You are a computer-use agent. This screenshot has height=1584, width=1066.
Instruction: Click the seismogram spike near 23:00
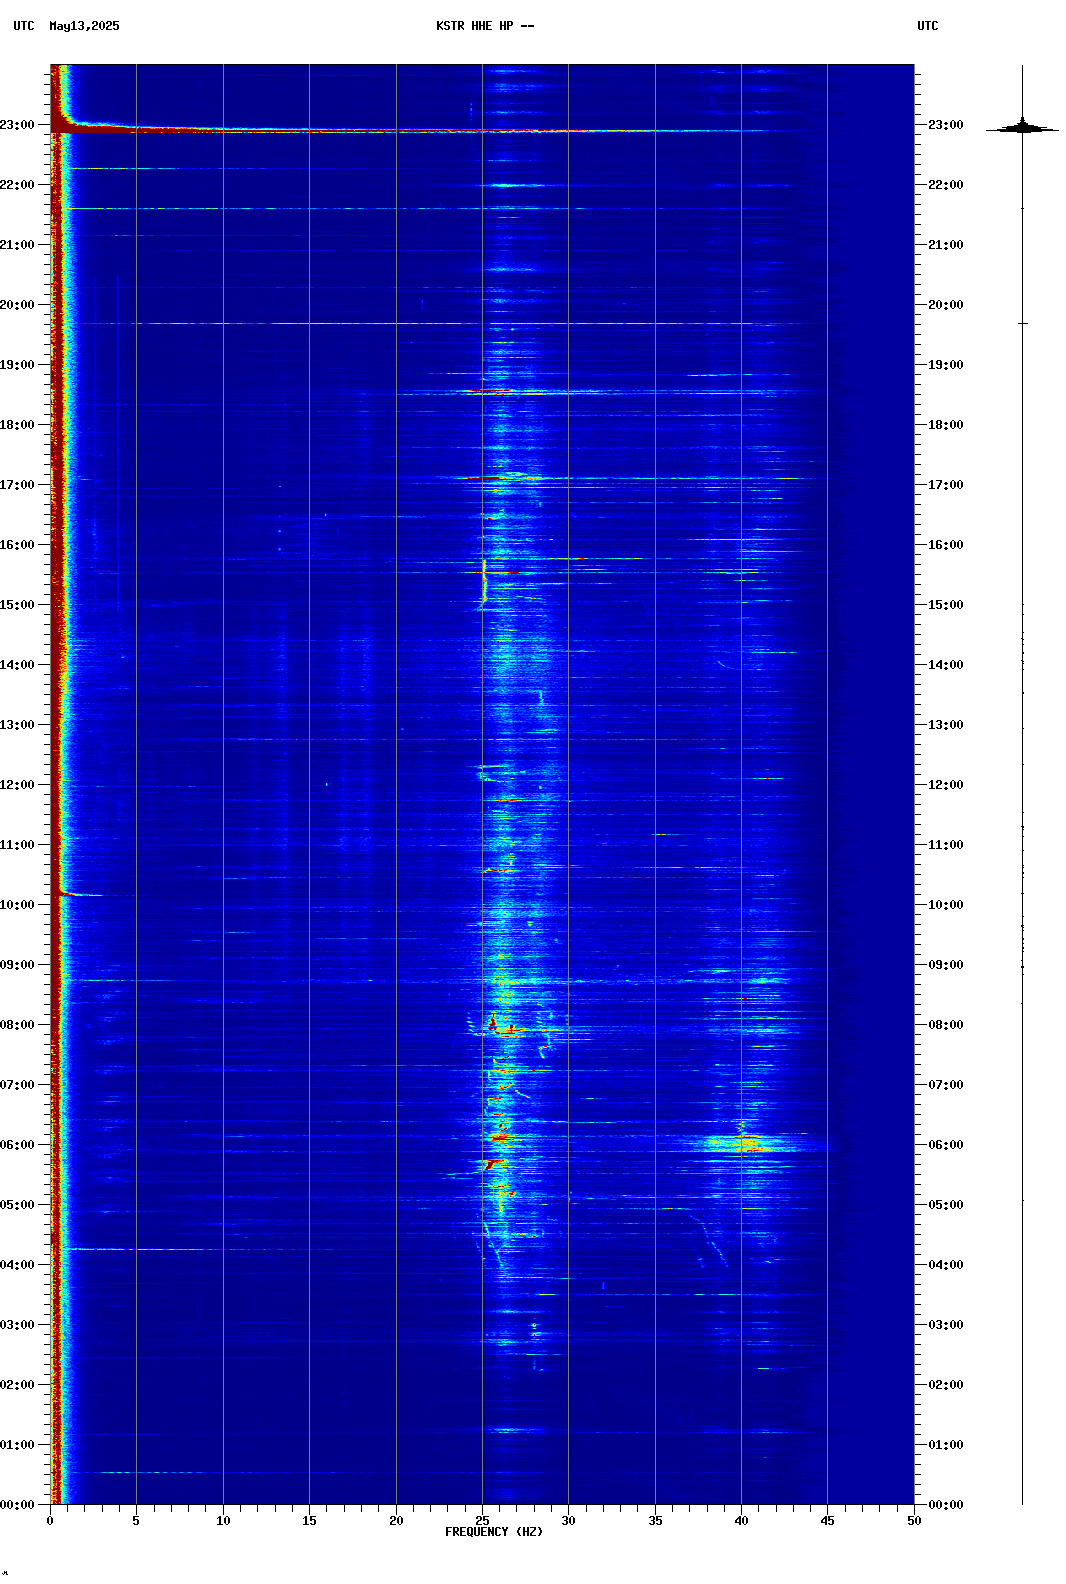1022,127
